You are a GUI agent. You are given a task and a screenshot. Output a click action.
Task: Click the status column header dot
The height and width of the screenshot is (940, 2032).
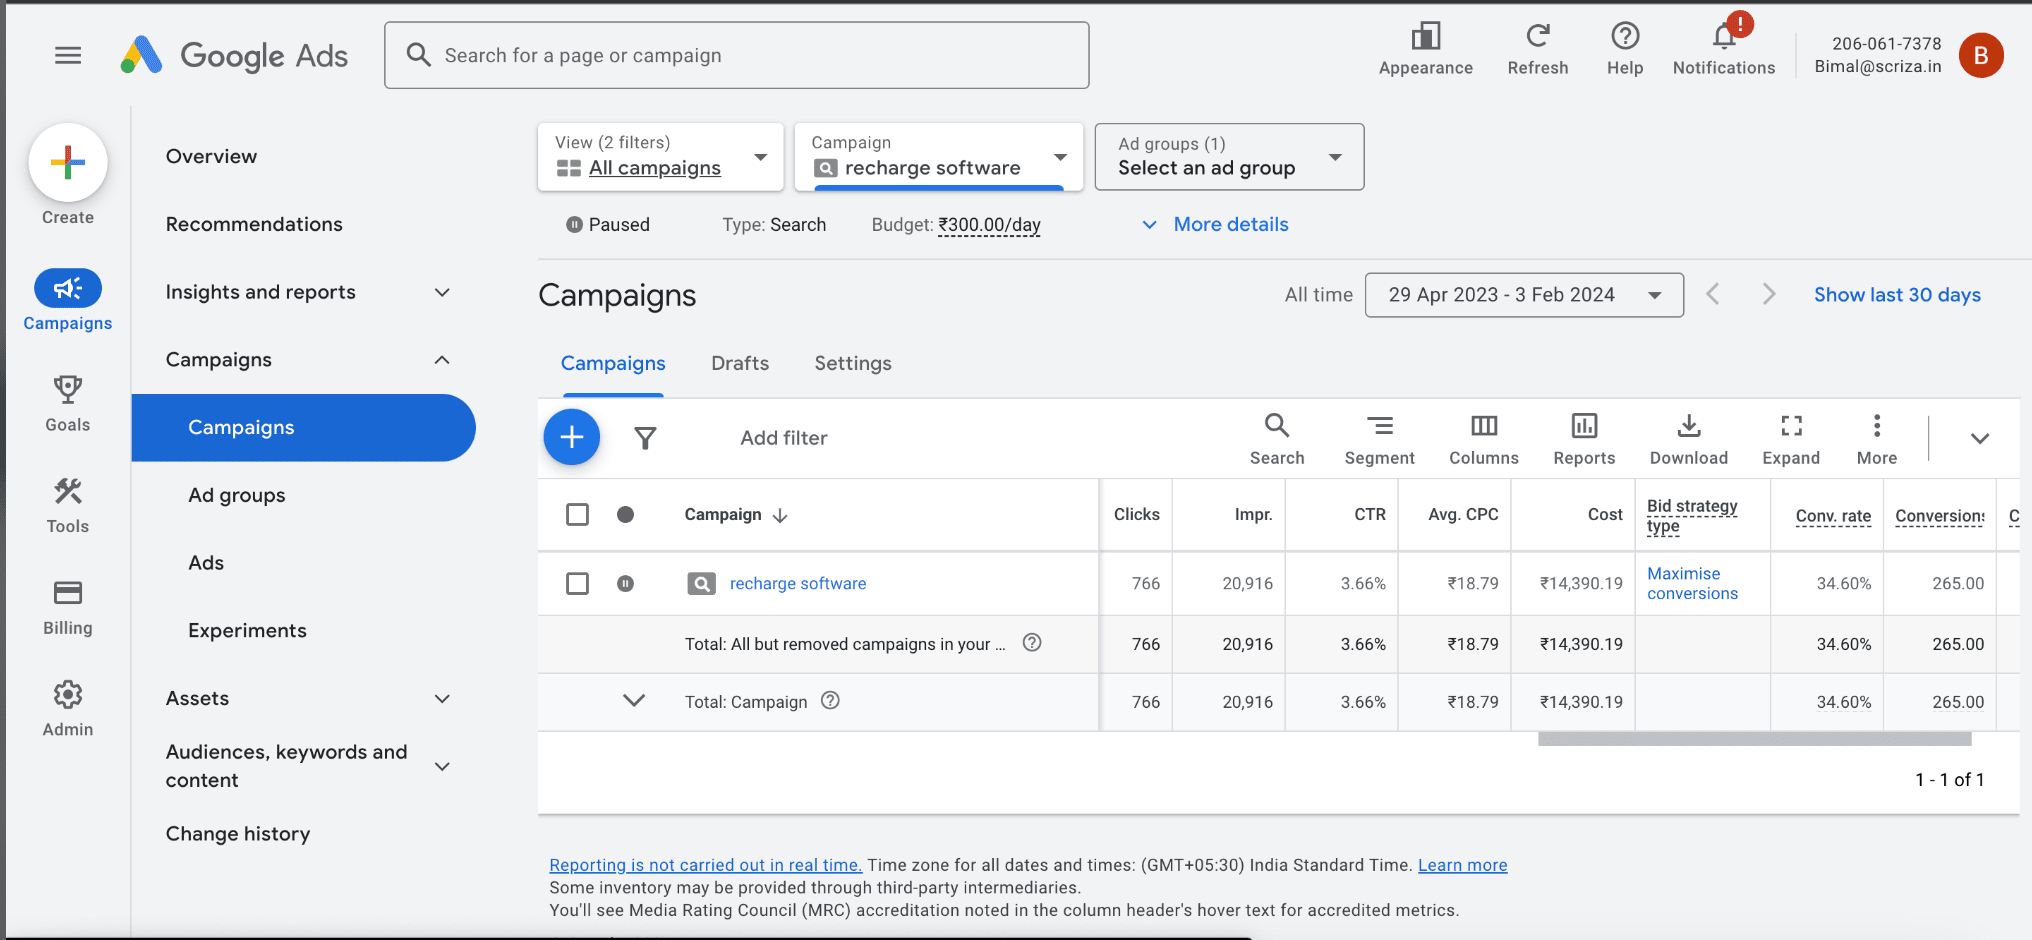point(625,514)
